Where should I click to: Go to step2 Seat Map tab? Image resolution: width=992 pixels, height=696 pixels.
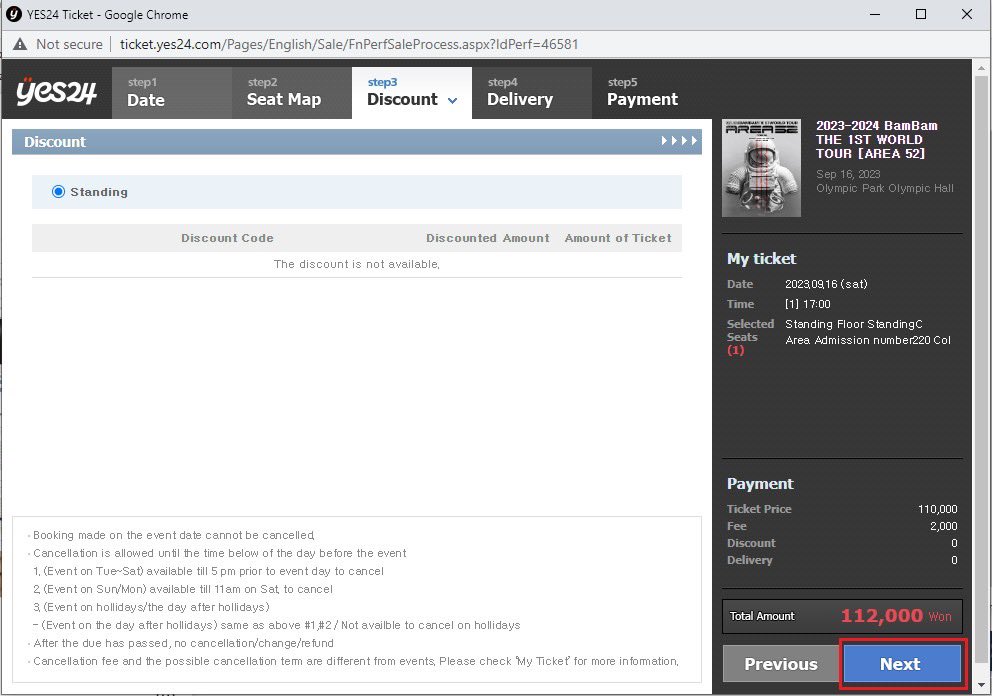pos(292,93)
